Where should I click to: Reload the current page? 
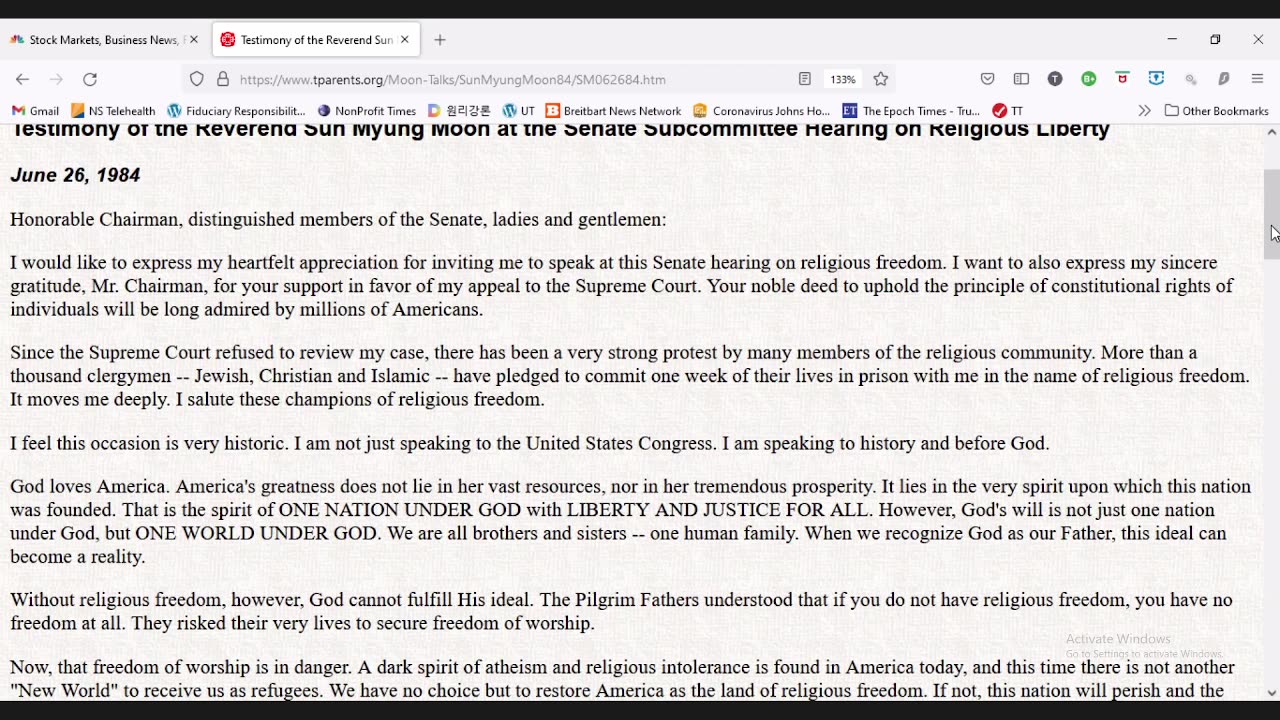pos(90,79)
